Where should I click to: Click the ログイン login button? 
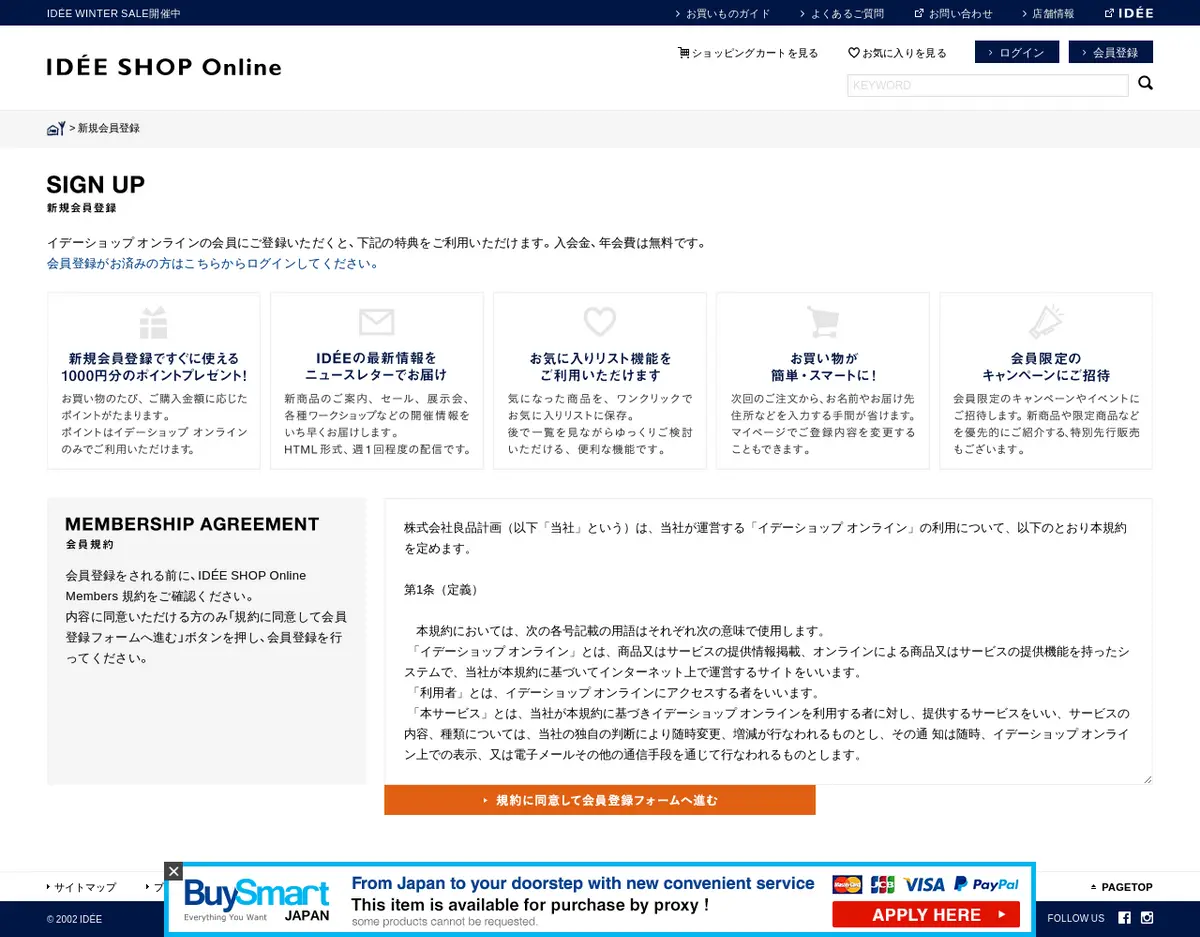point(1017,52)
